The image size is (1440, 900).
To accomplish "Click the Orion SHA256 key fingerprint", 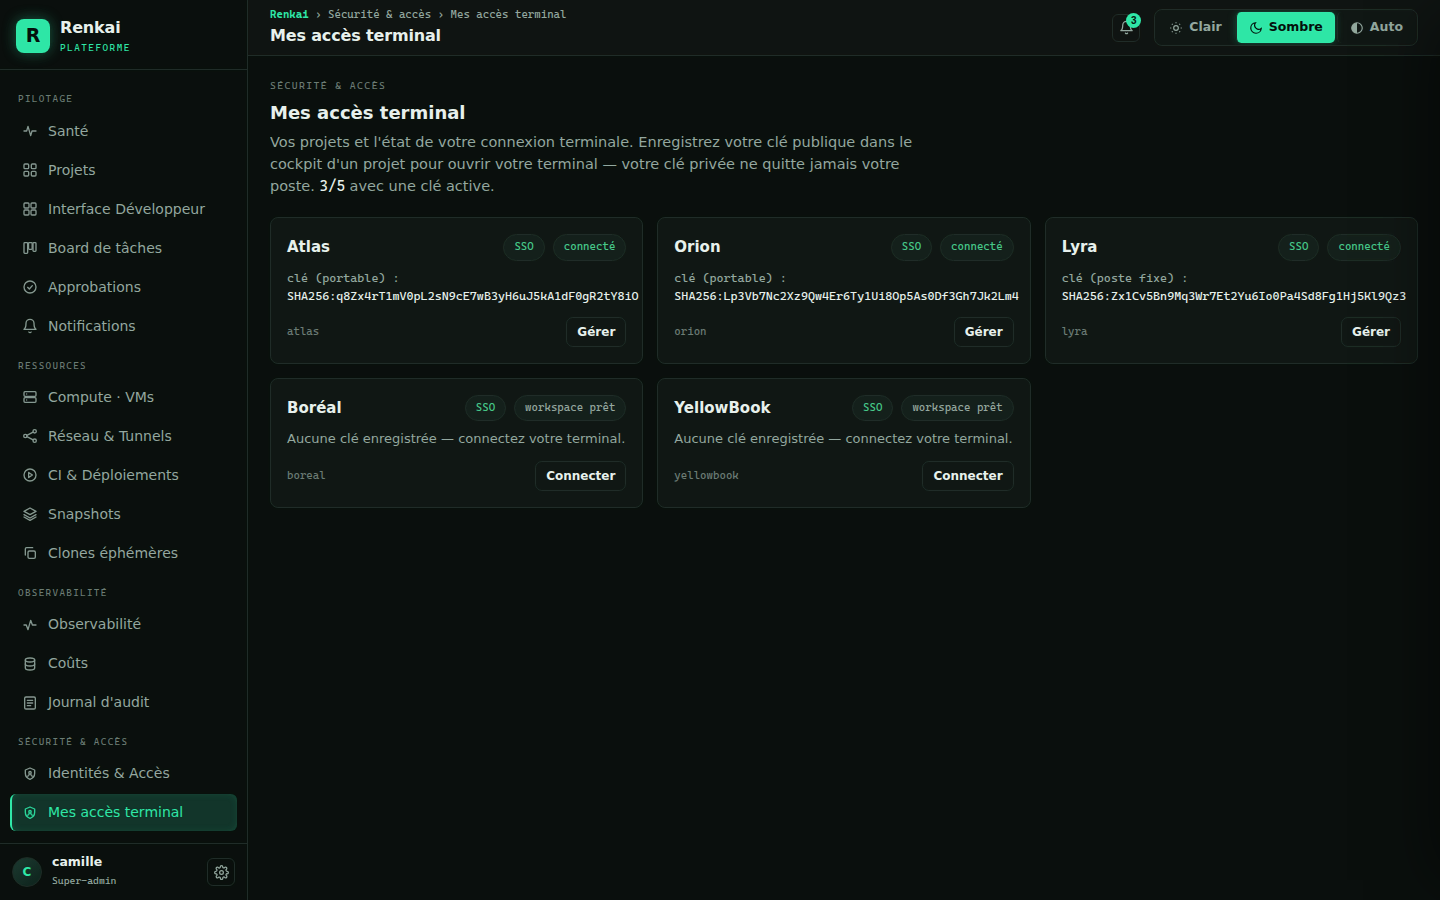I will [846, 296].
